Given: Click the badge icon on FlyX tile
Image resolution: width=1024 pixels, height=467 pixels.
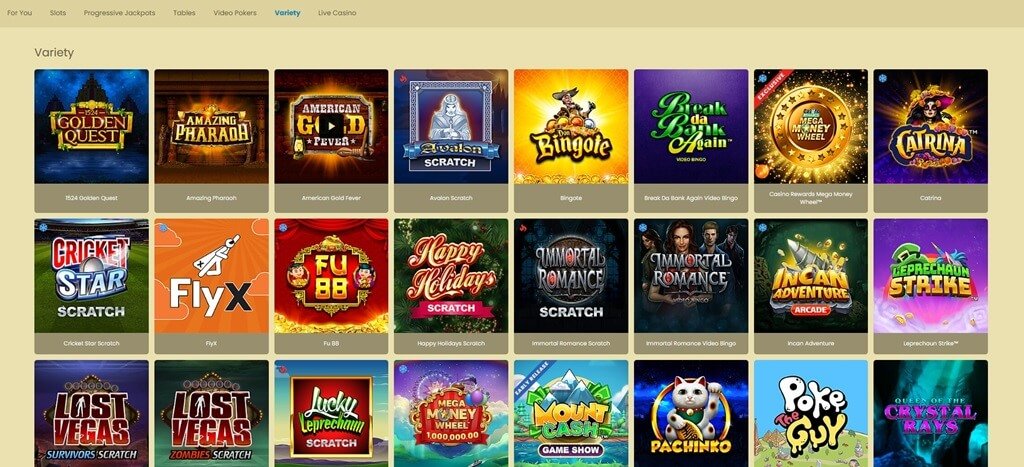Looking at the screenshot, I should click(x=163, y=228).
